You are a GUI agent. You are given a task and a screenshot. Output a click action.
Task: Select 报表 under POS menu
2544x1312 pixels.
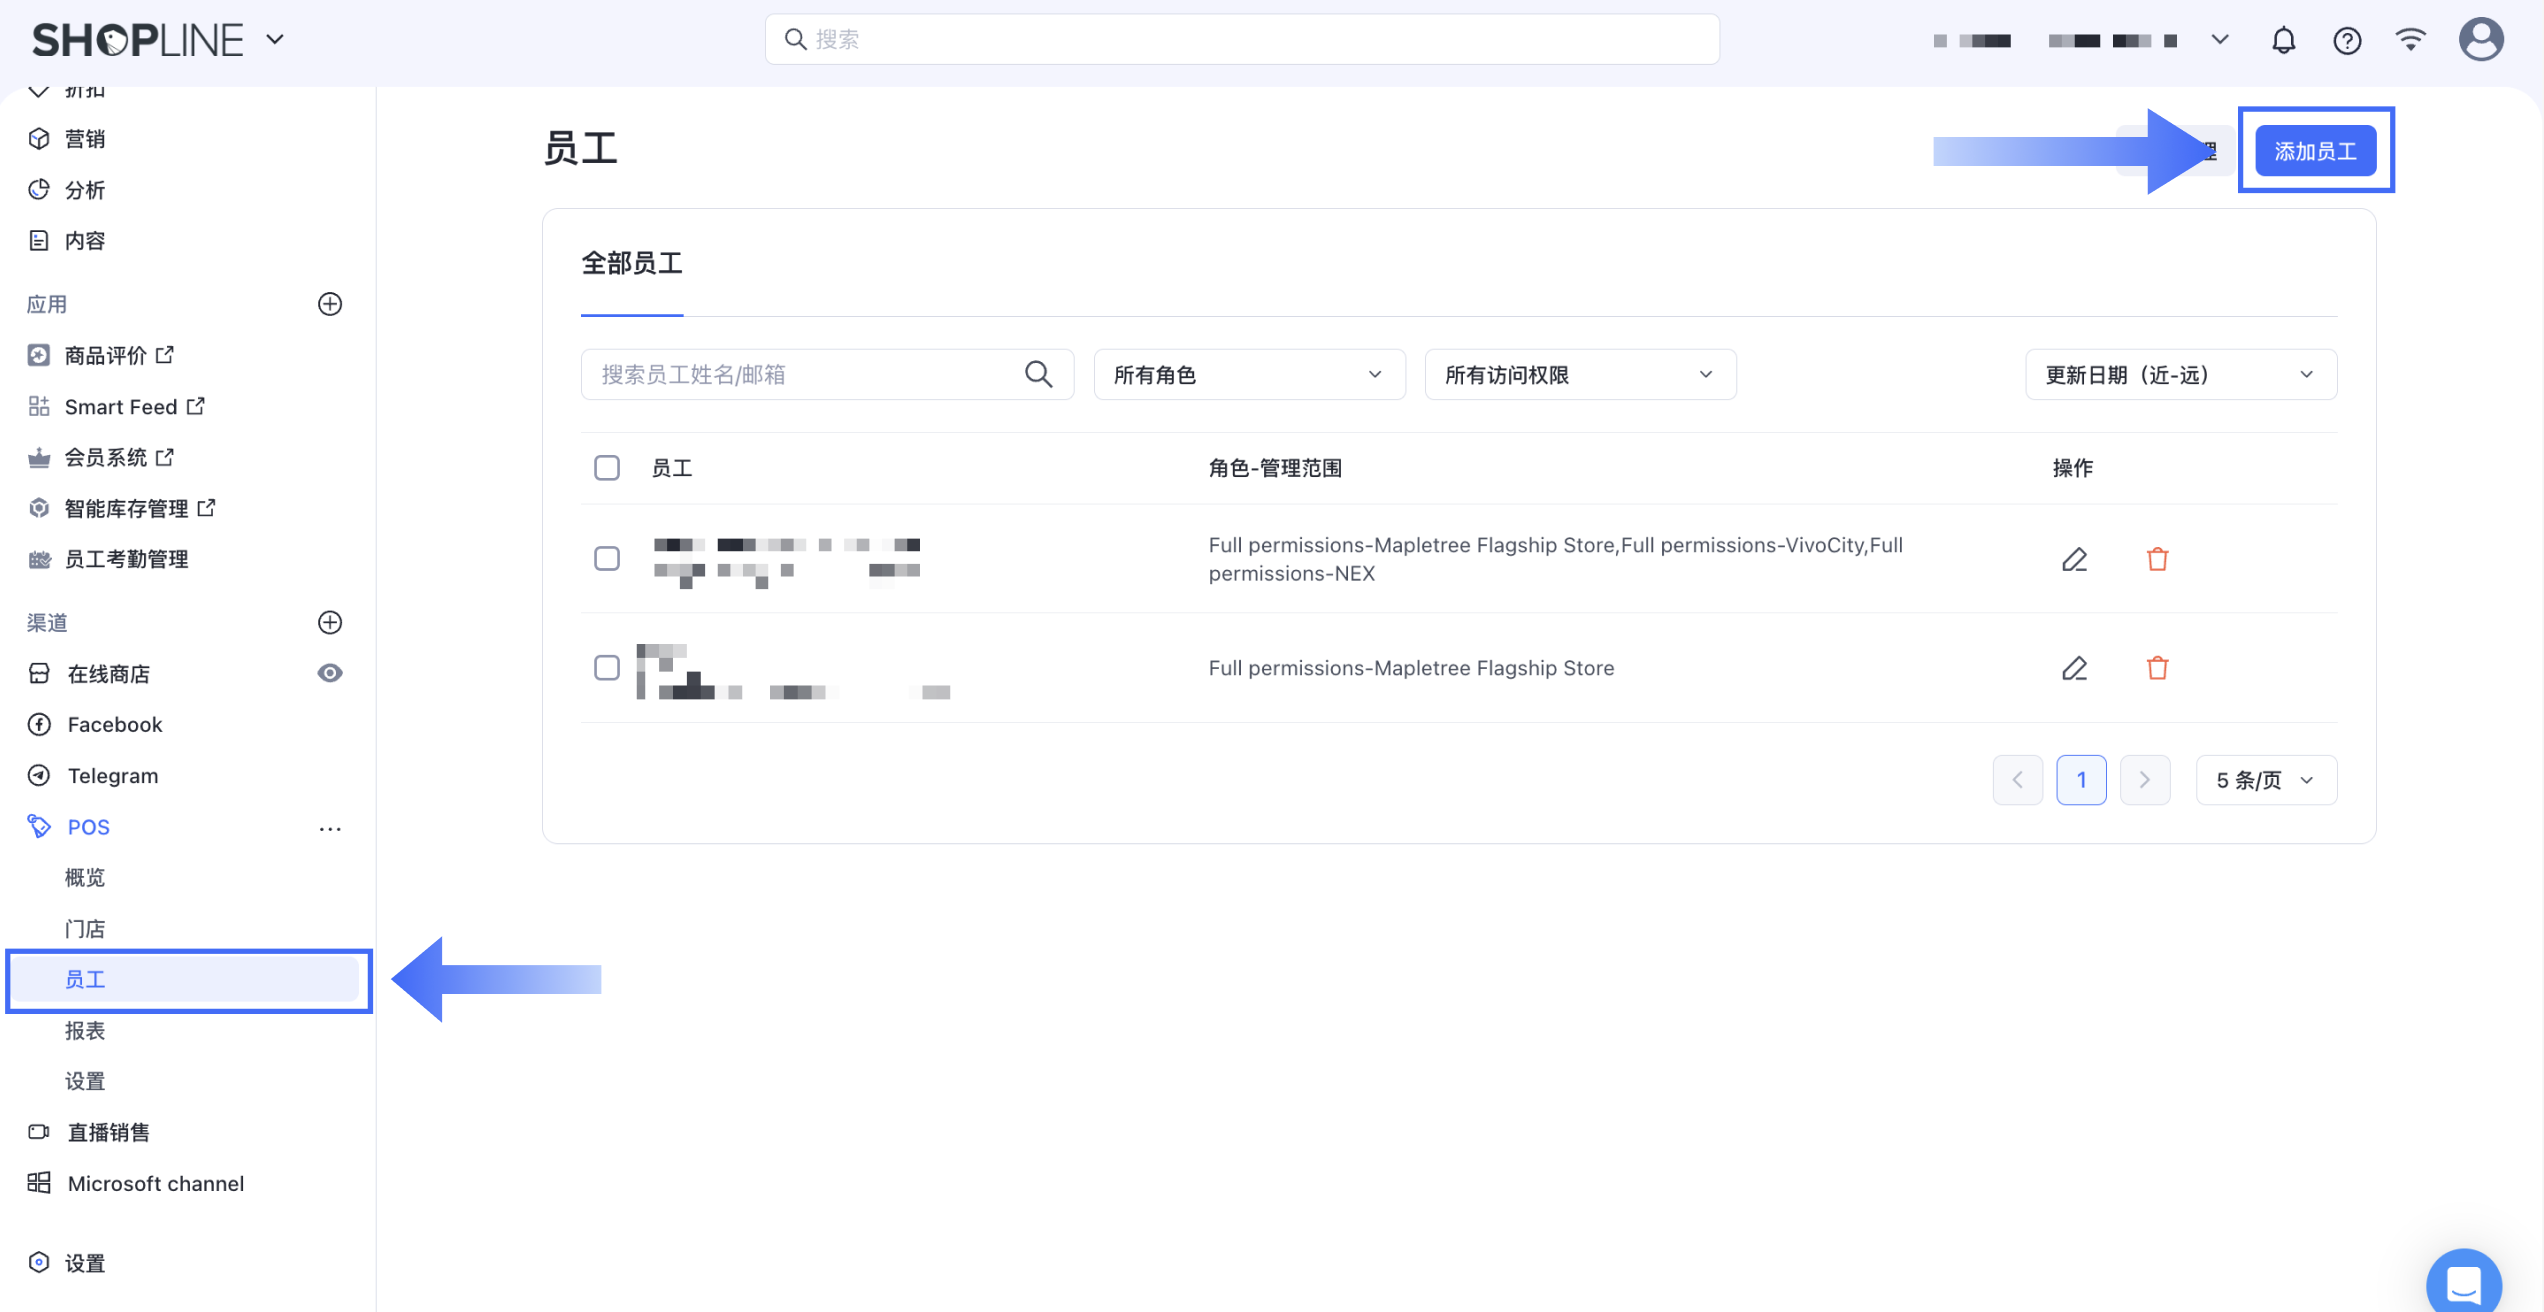click(x=85, y=1030)
